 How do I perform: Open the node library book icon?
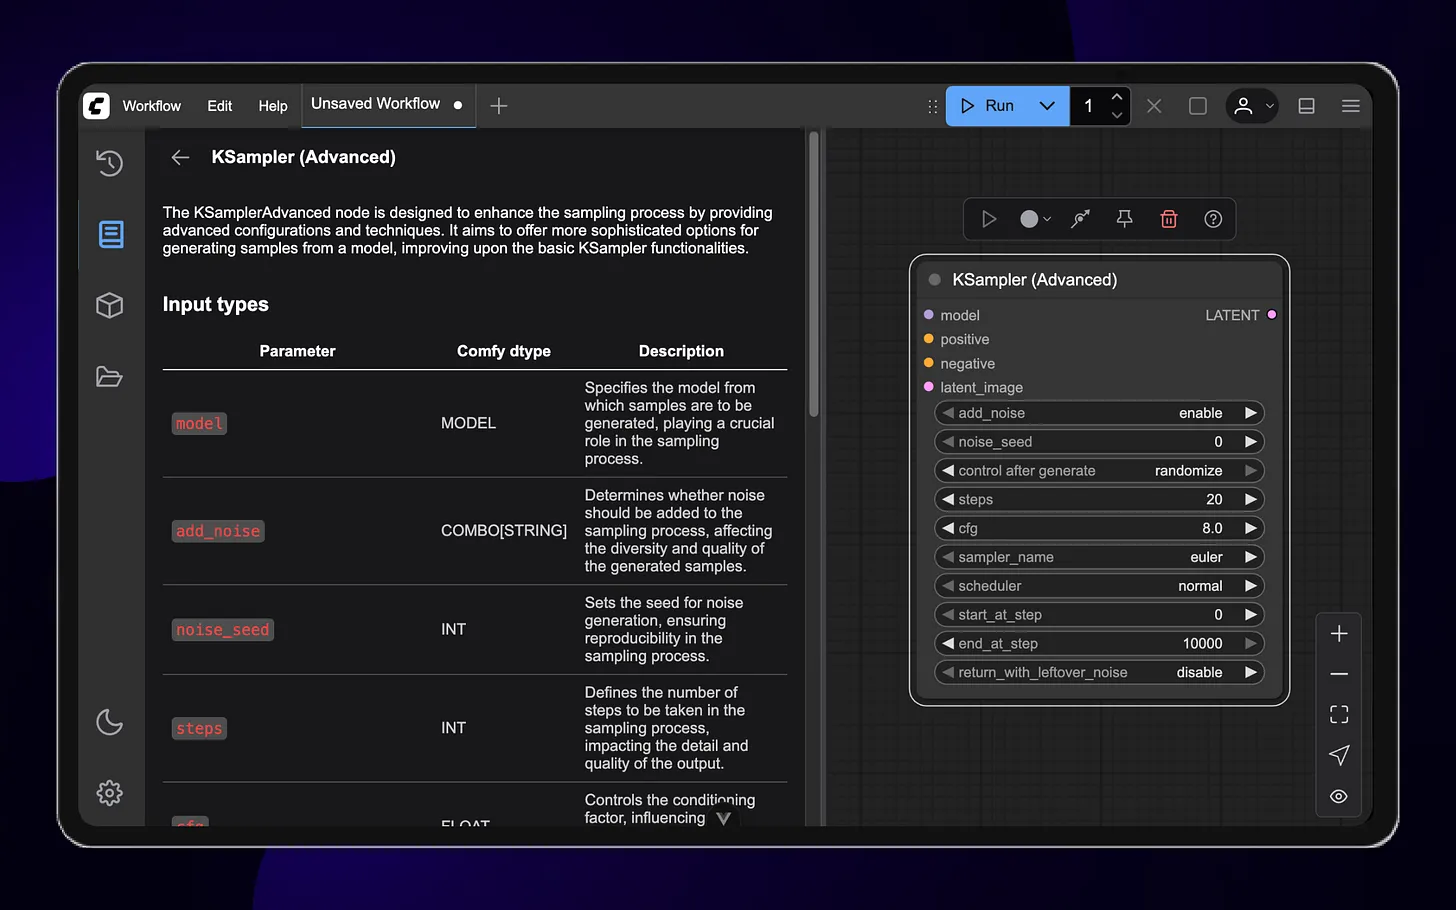tap(111, 234)
